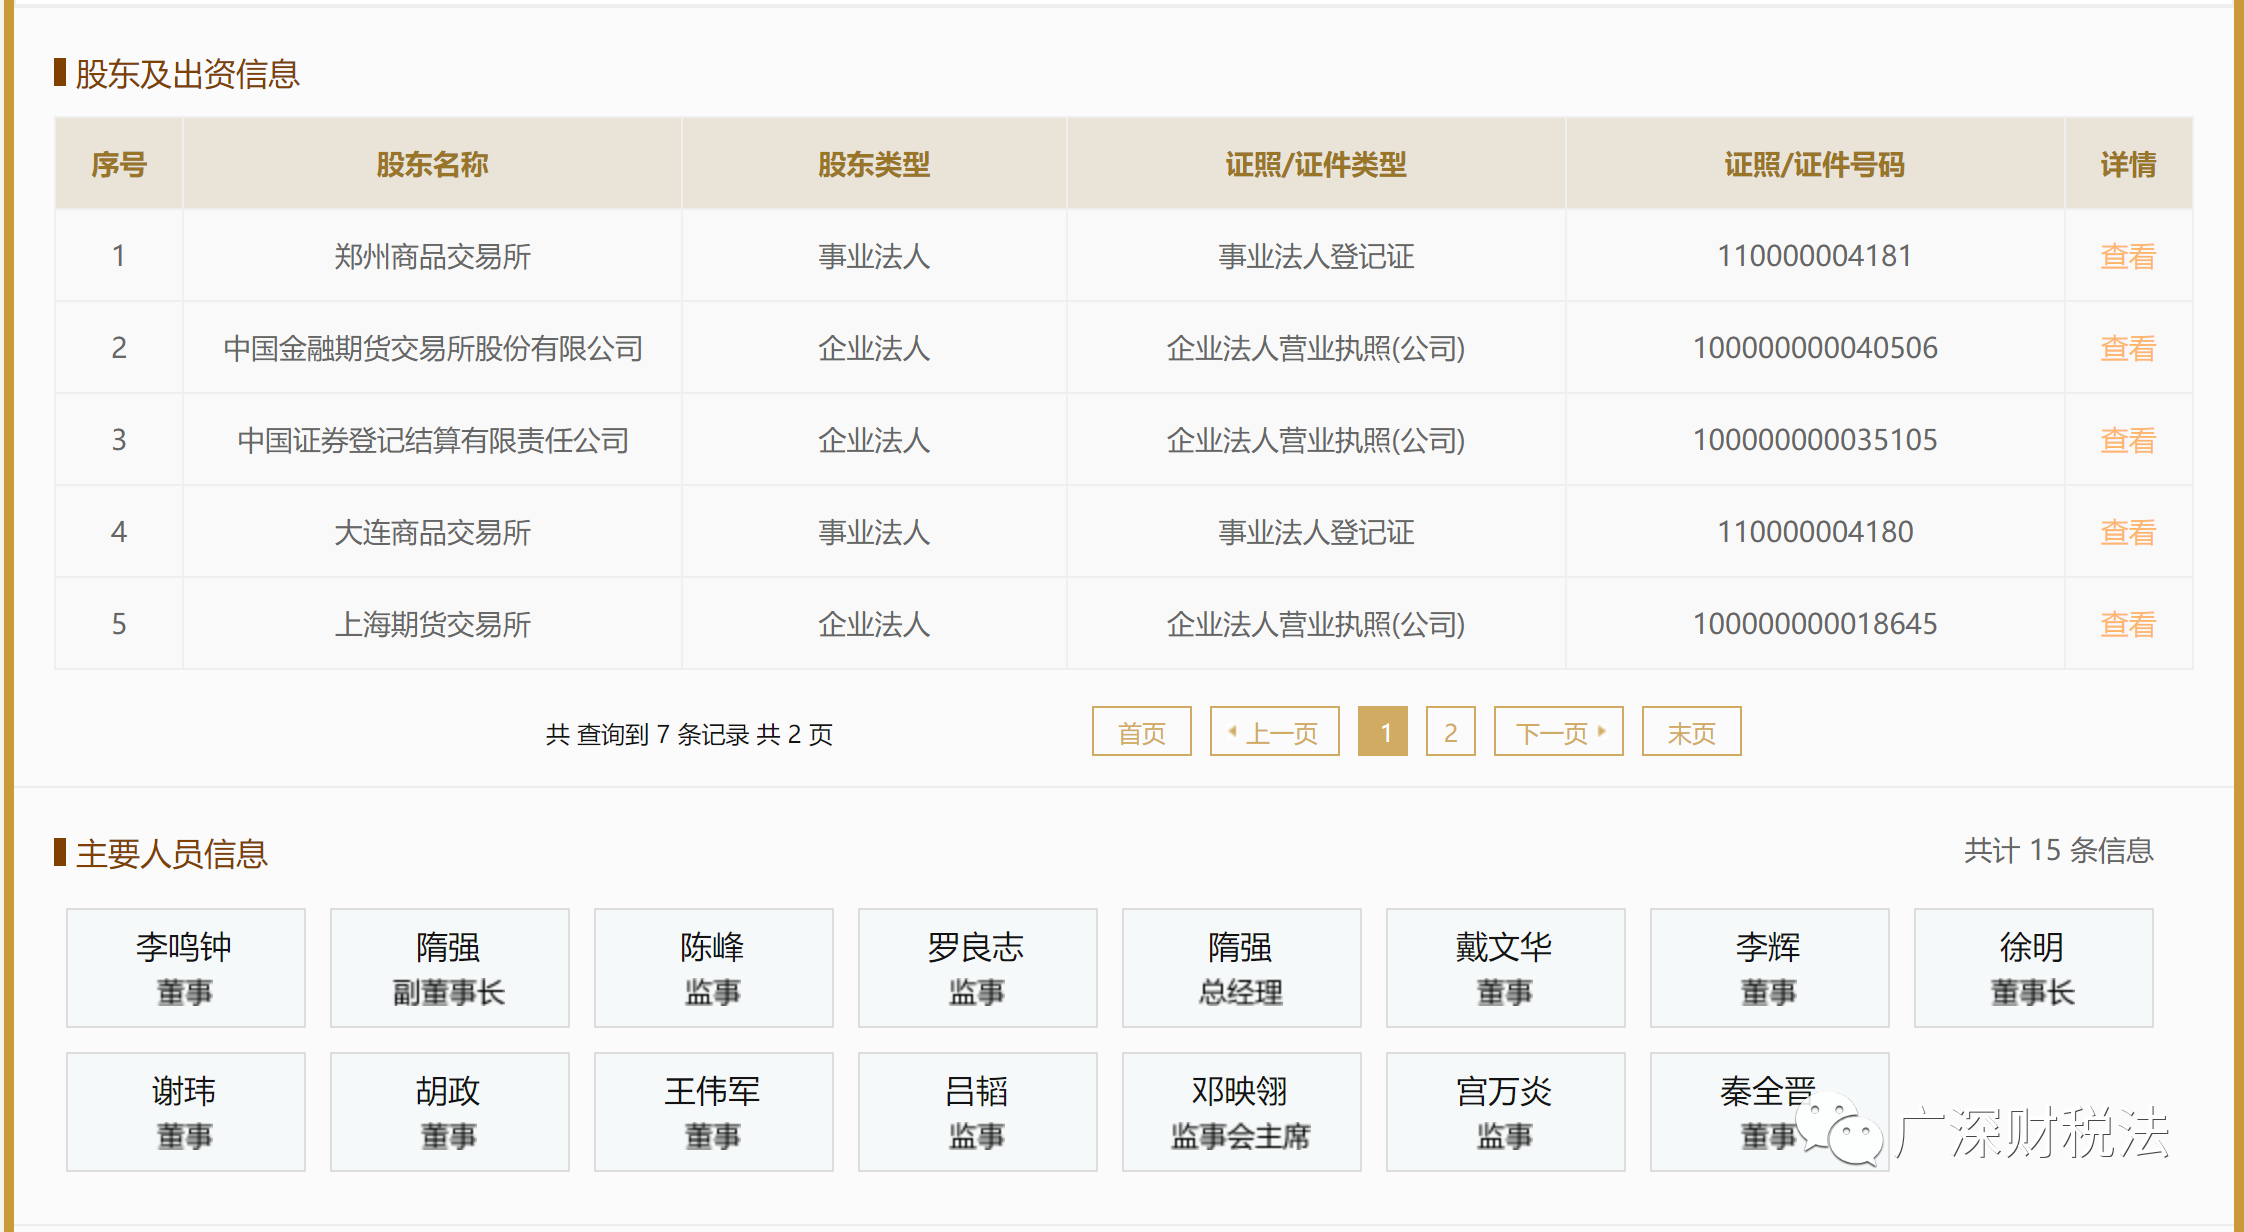Image resolution: width=2245 pixels, height=1232 pixels.
Task: Jump to last page 末页
Action: 1691,732
